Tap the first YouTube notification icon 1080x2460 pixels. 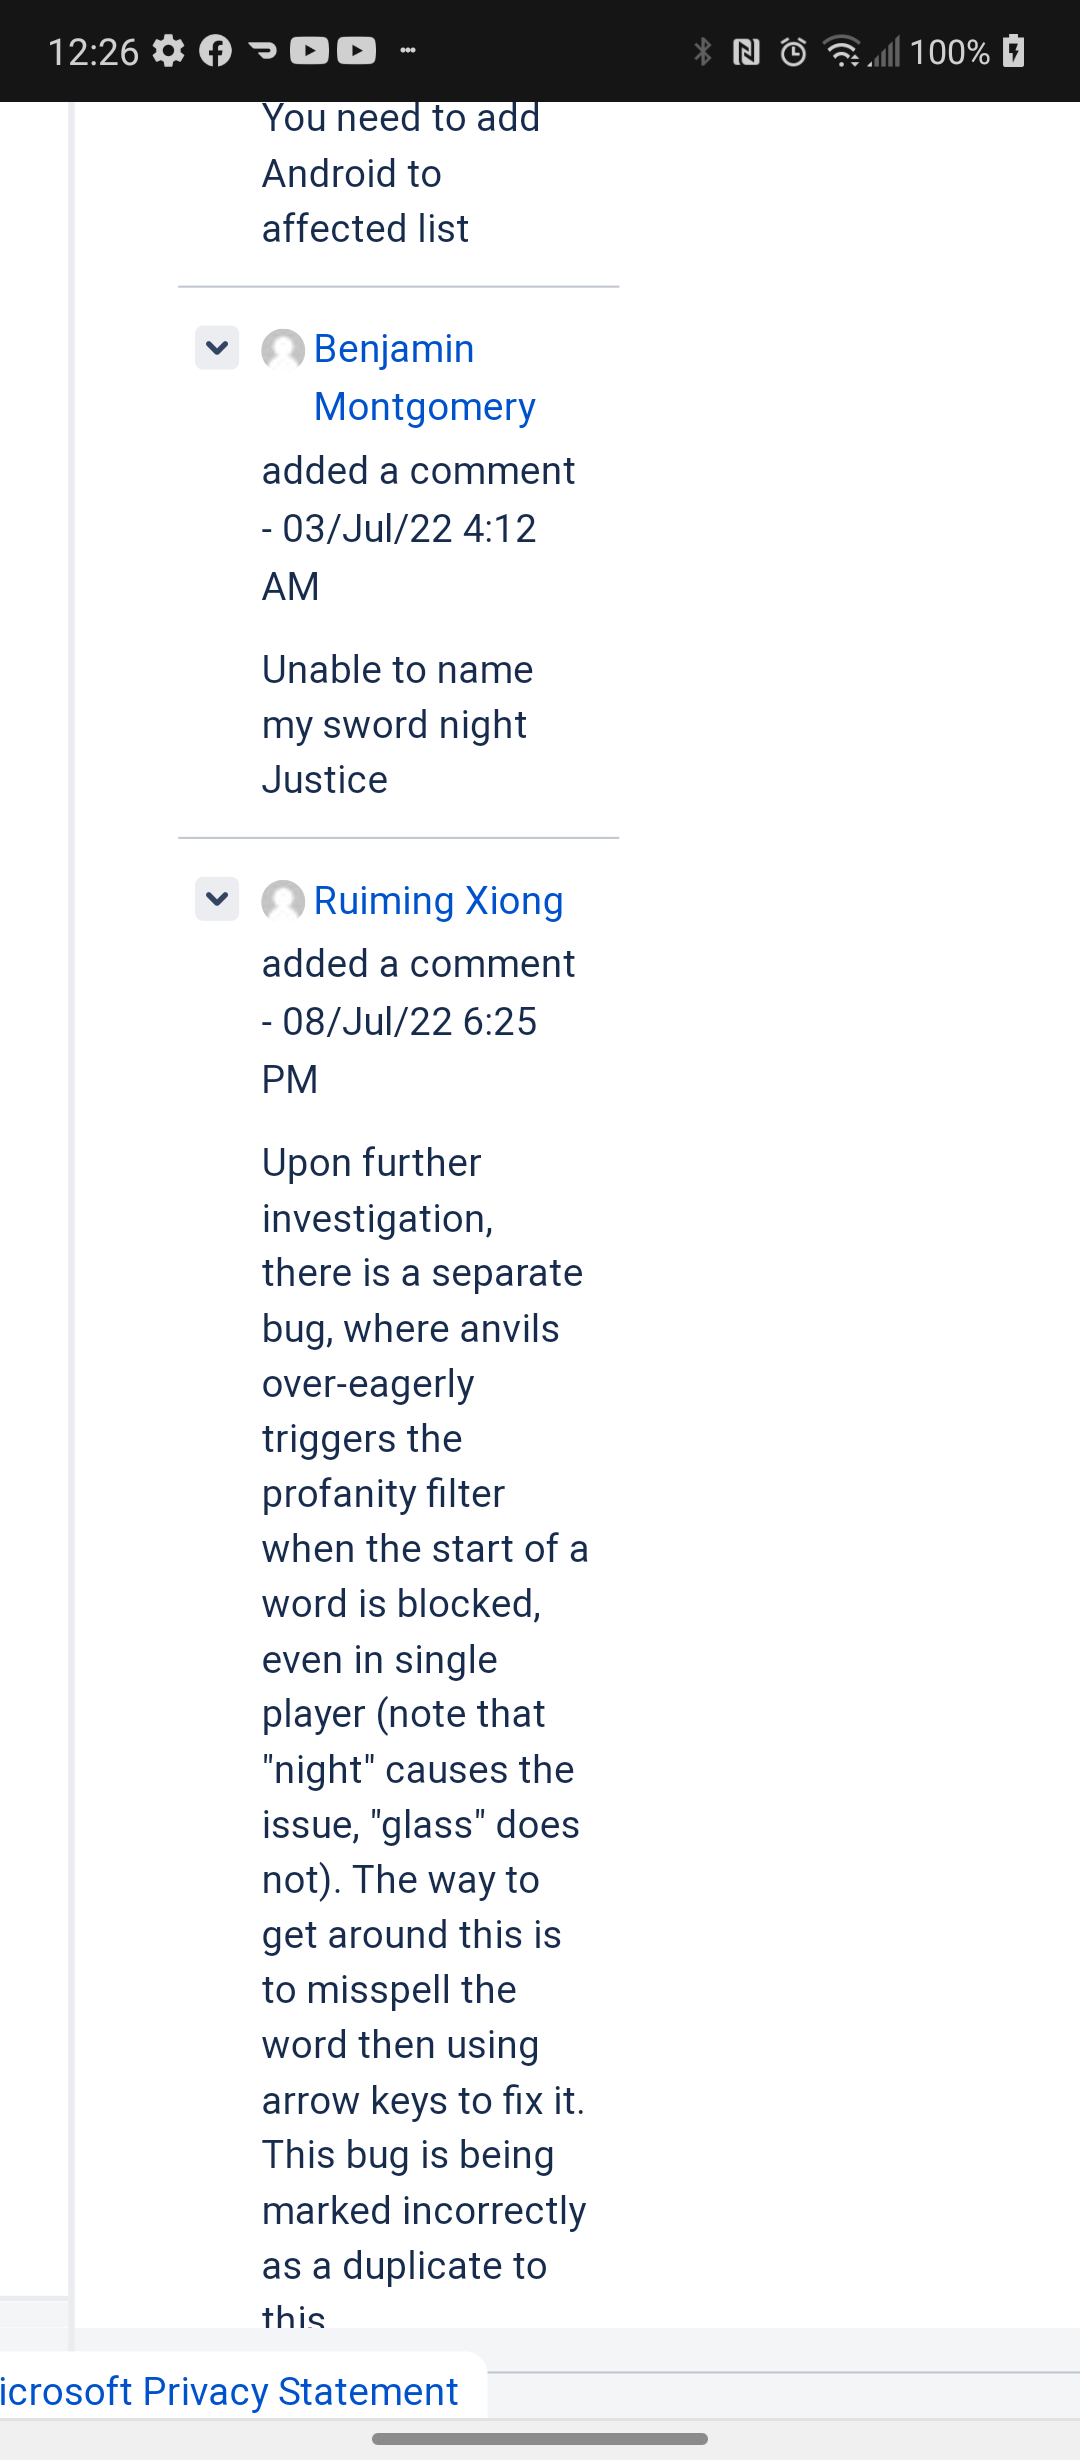coord(309,51)
